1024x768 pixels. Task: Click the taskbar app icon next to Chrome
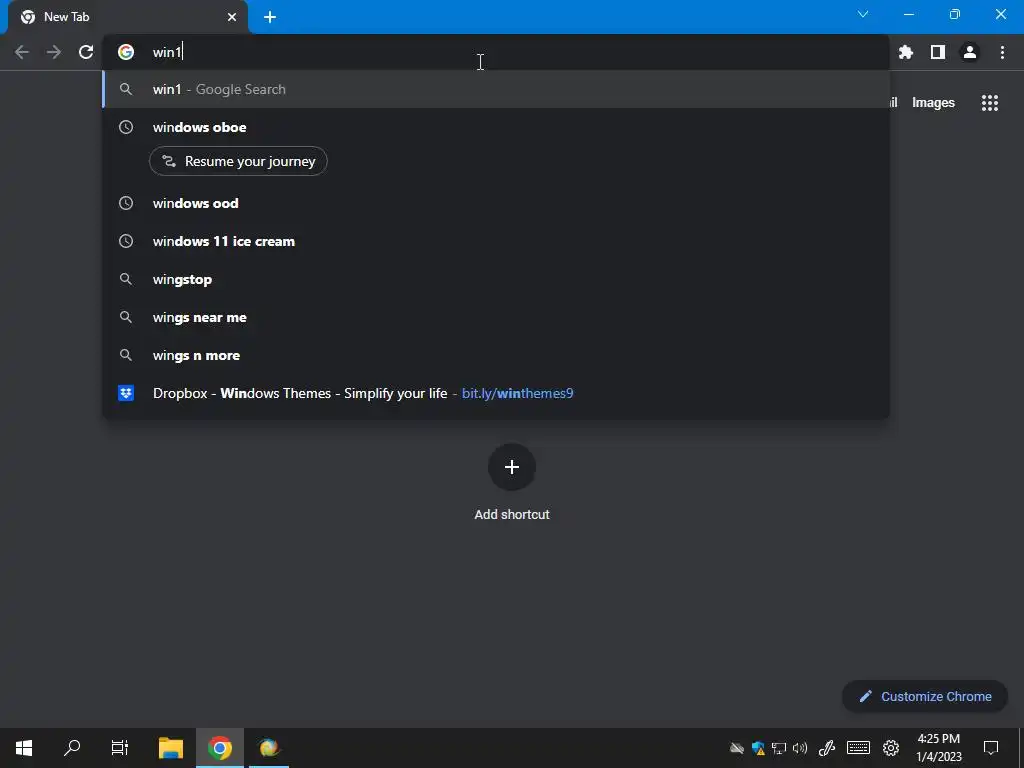(269, 748)
